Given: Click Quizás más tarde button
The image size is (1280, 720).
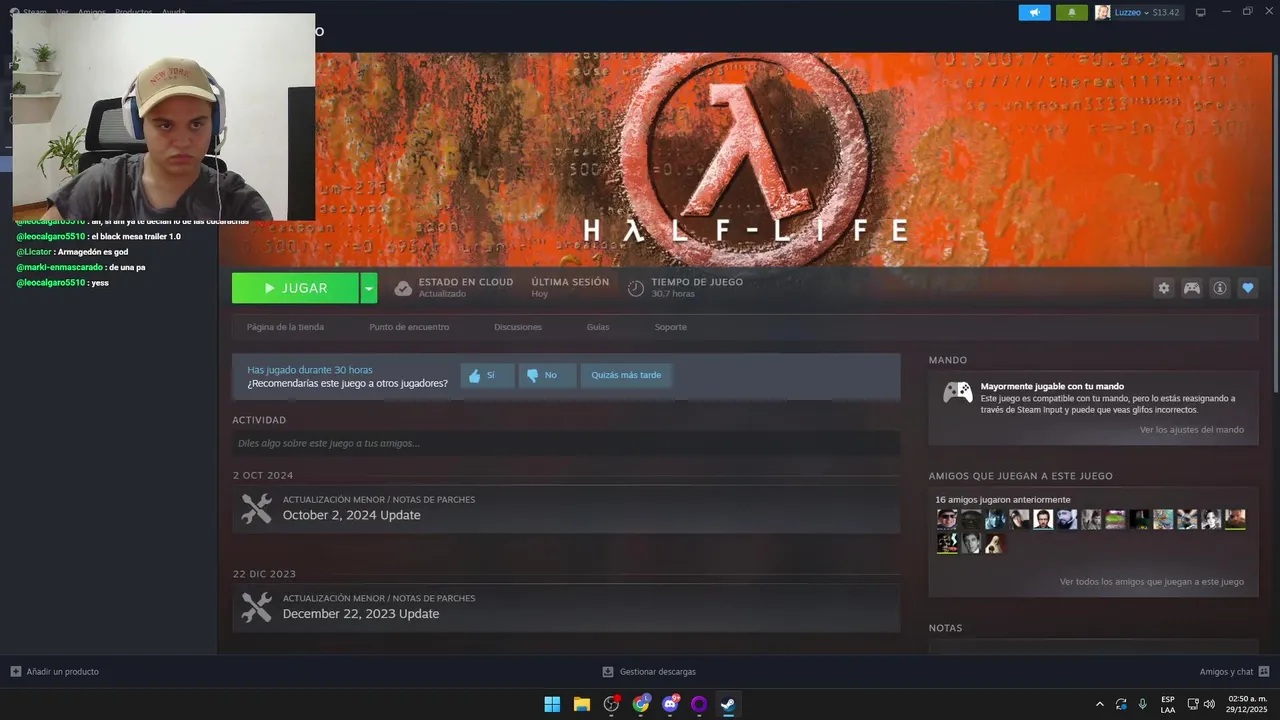Looking at the screenshot, I should [626, 375].
